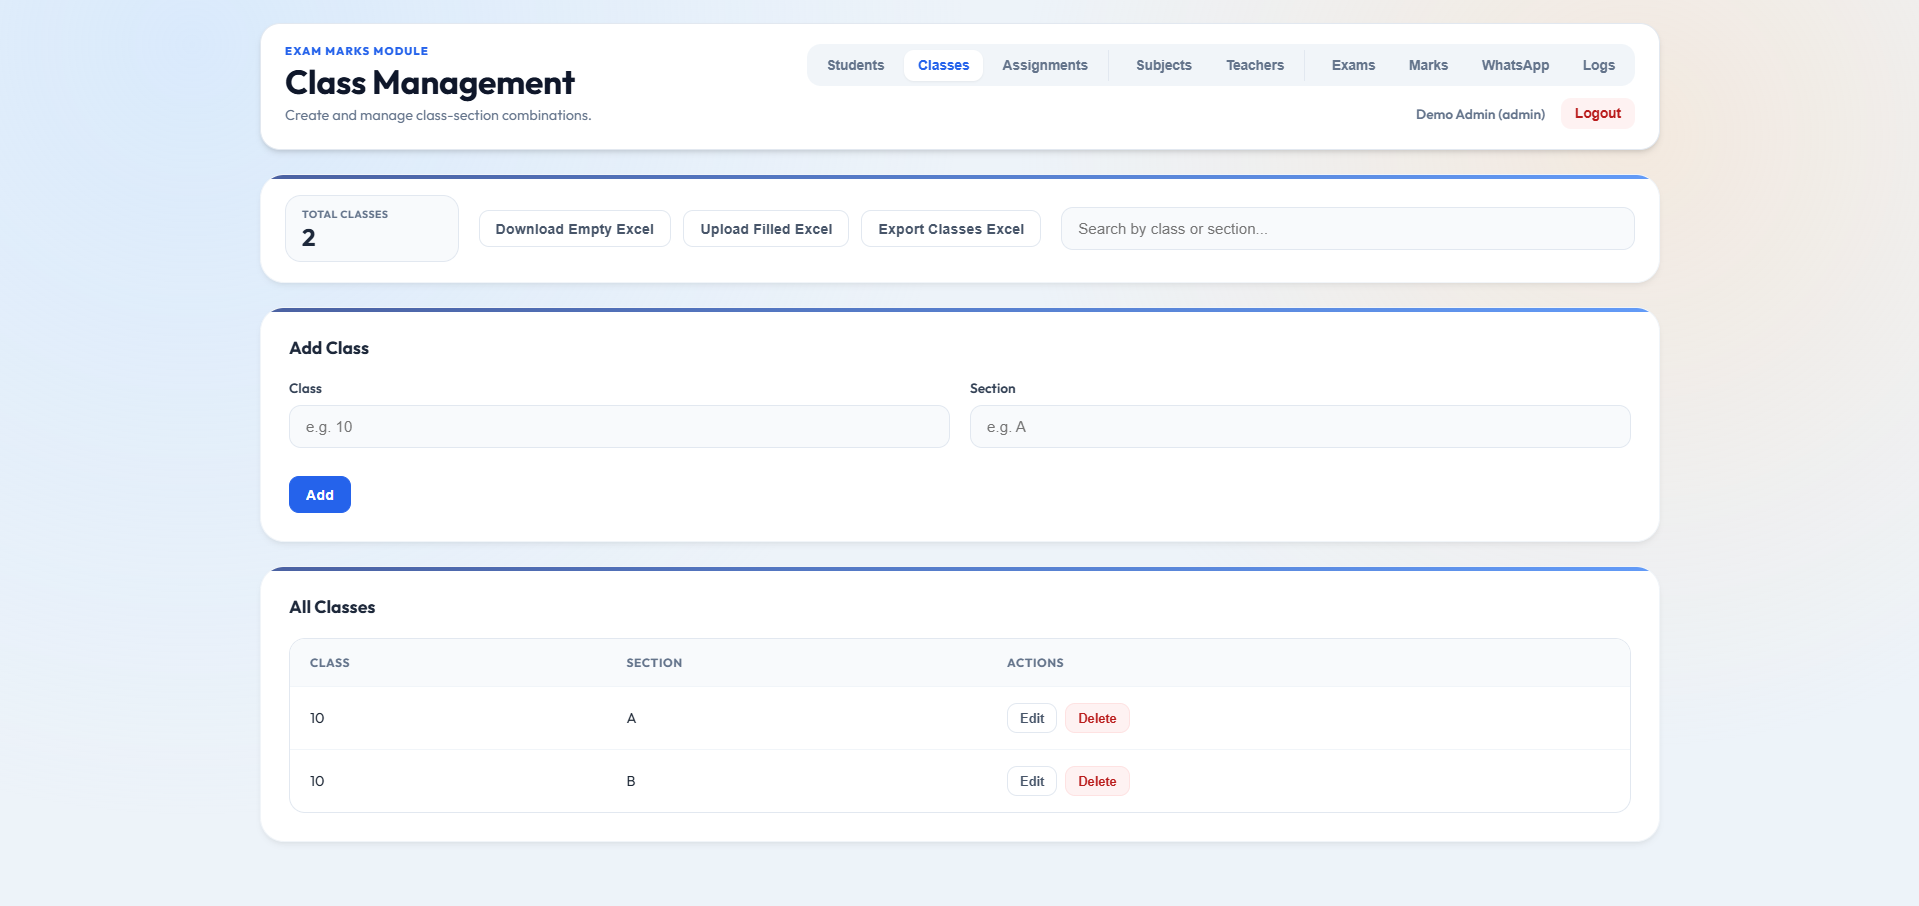
Task: Go to the WhatsApp tab
Action: [x=1515, y=65]
